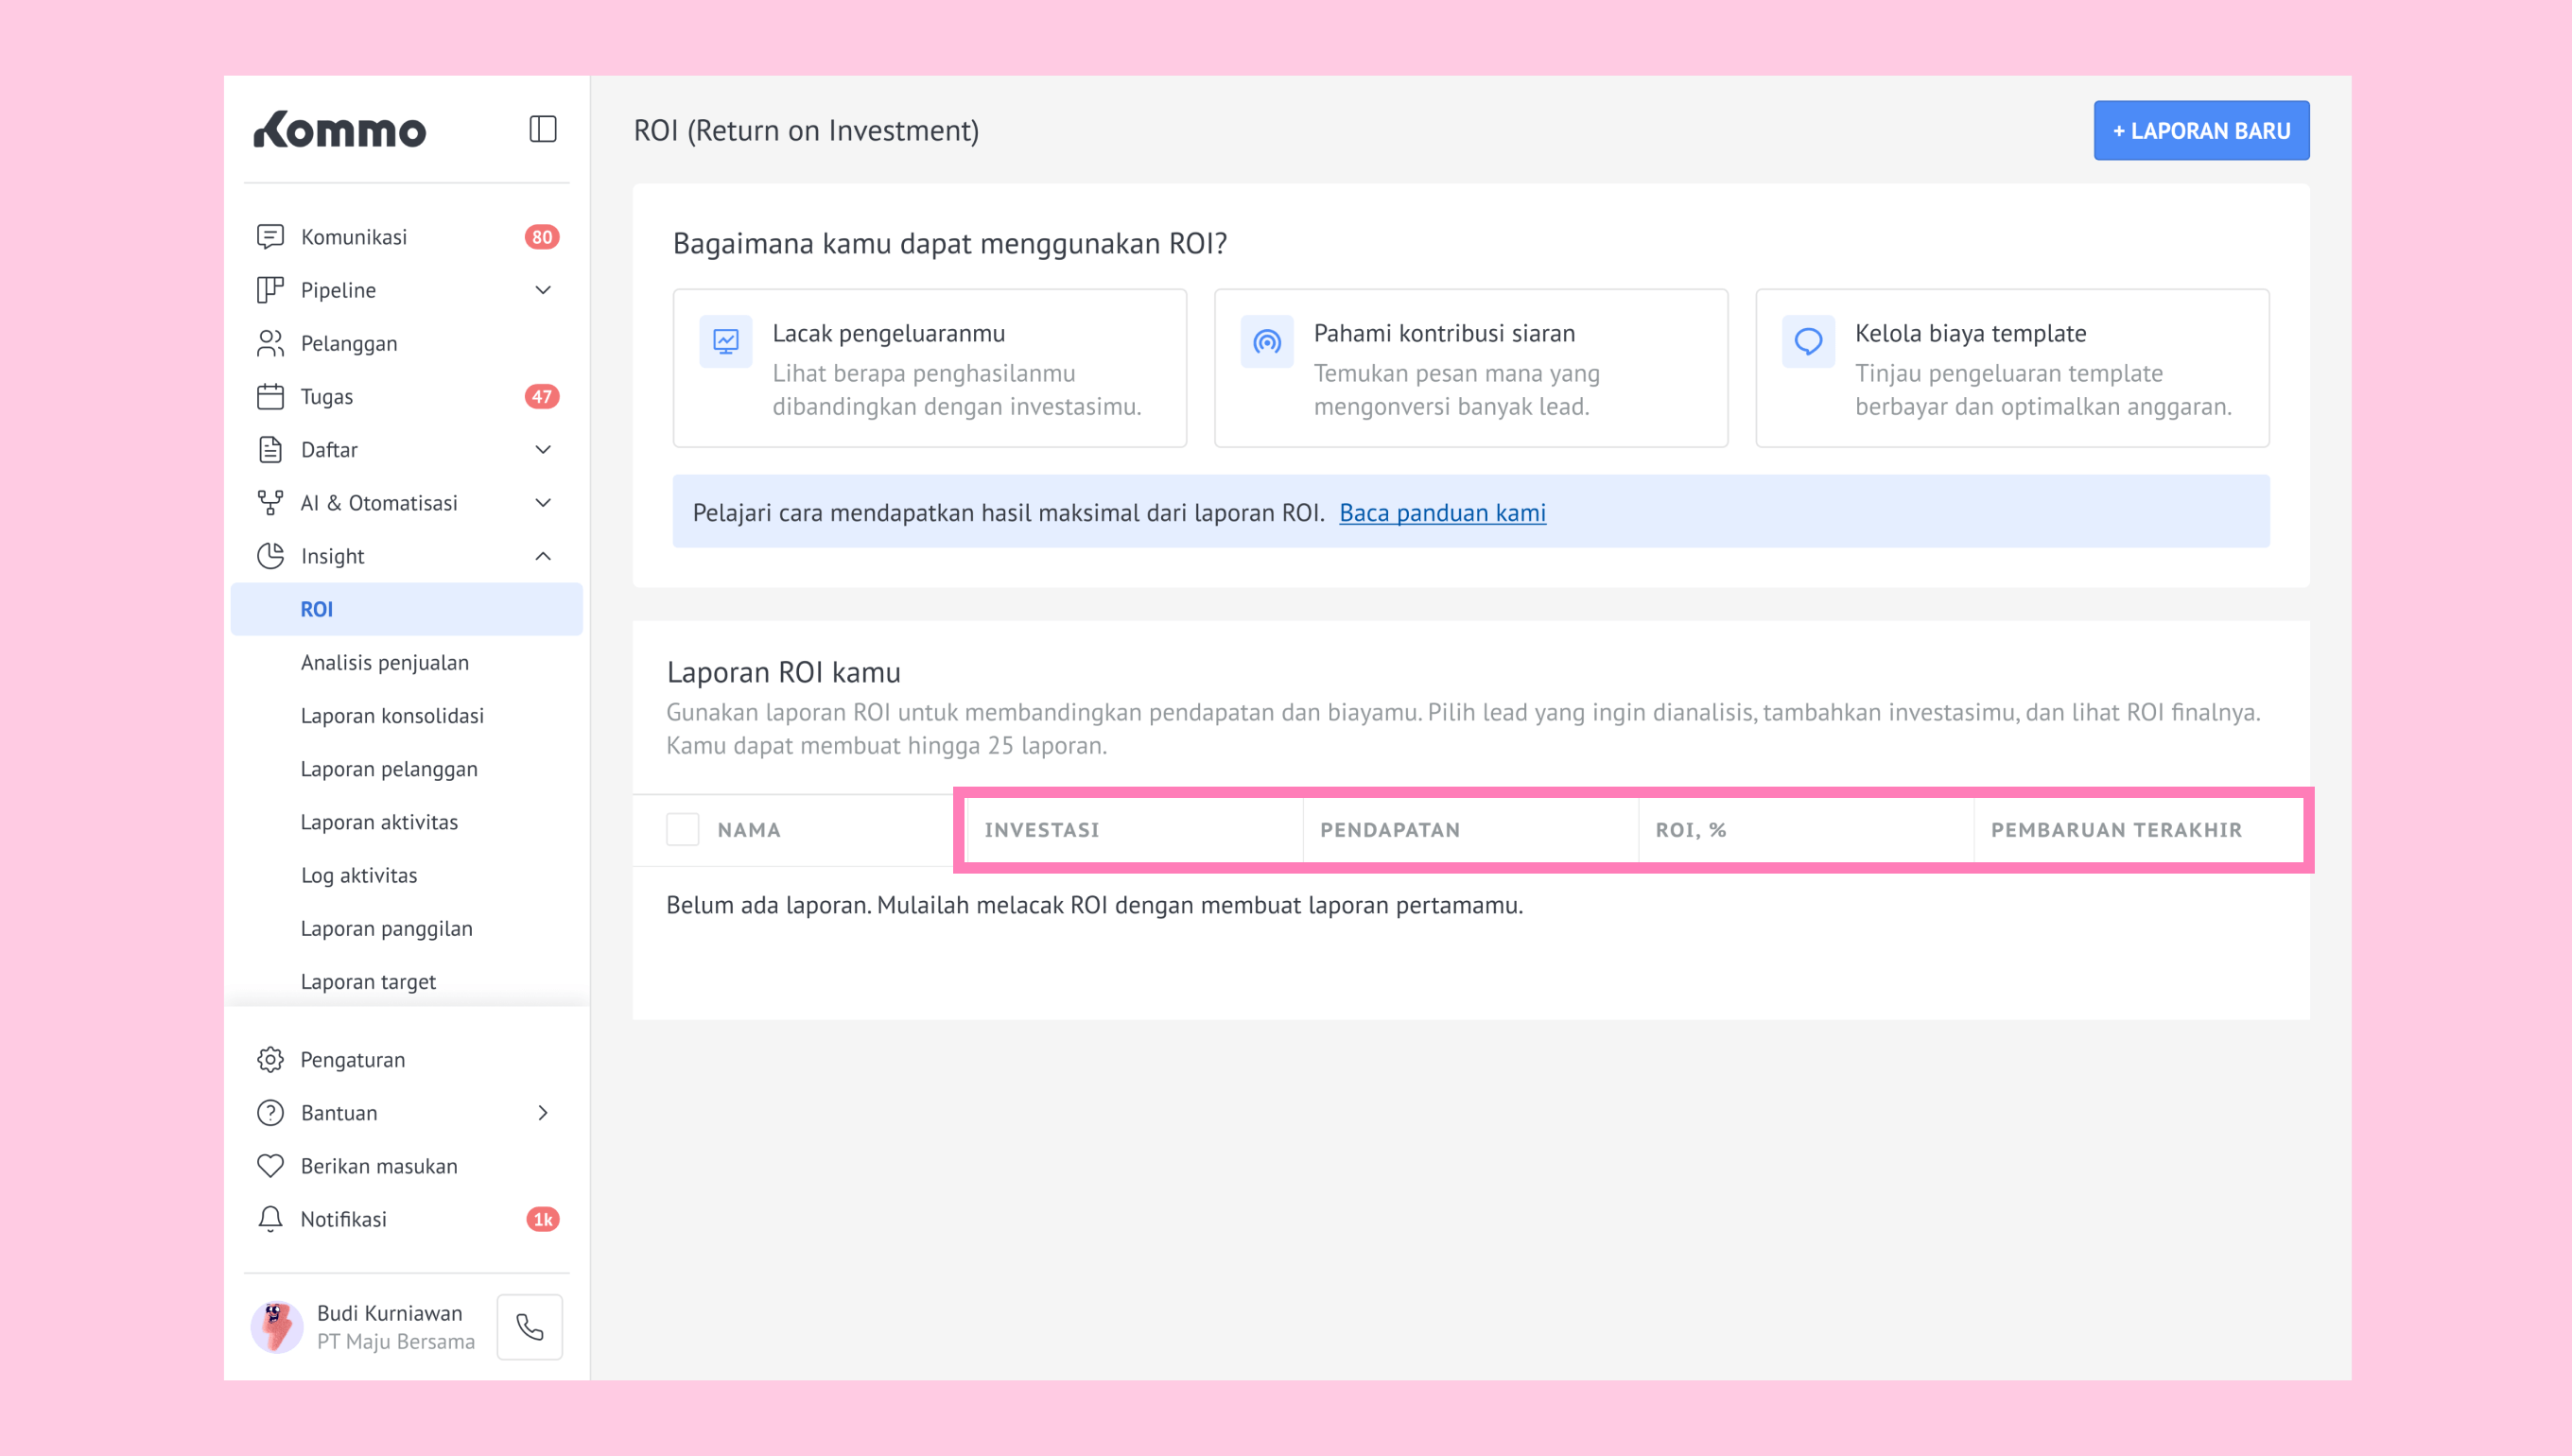Click Budi Kurniawan's profile avatar
This screenshot has height=1456, width=2572.
(277, 1327)
